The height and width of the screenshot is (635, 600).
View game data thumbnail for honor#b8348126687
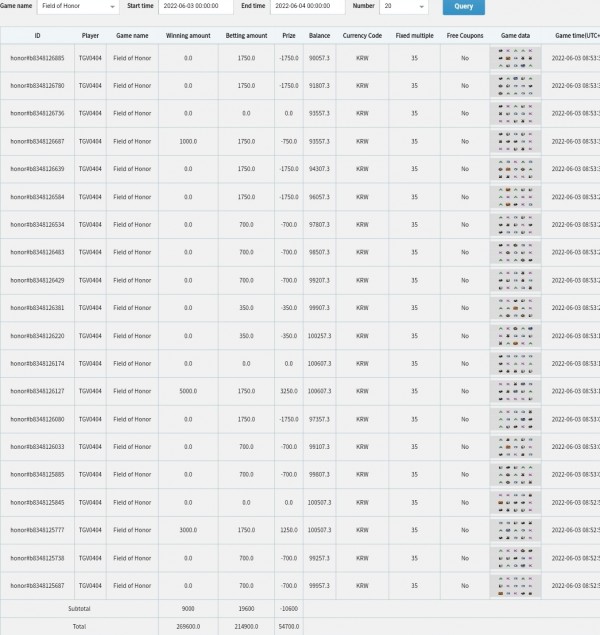click(515, 141)
